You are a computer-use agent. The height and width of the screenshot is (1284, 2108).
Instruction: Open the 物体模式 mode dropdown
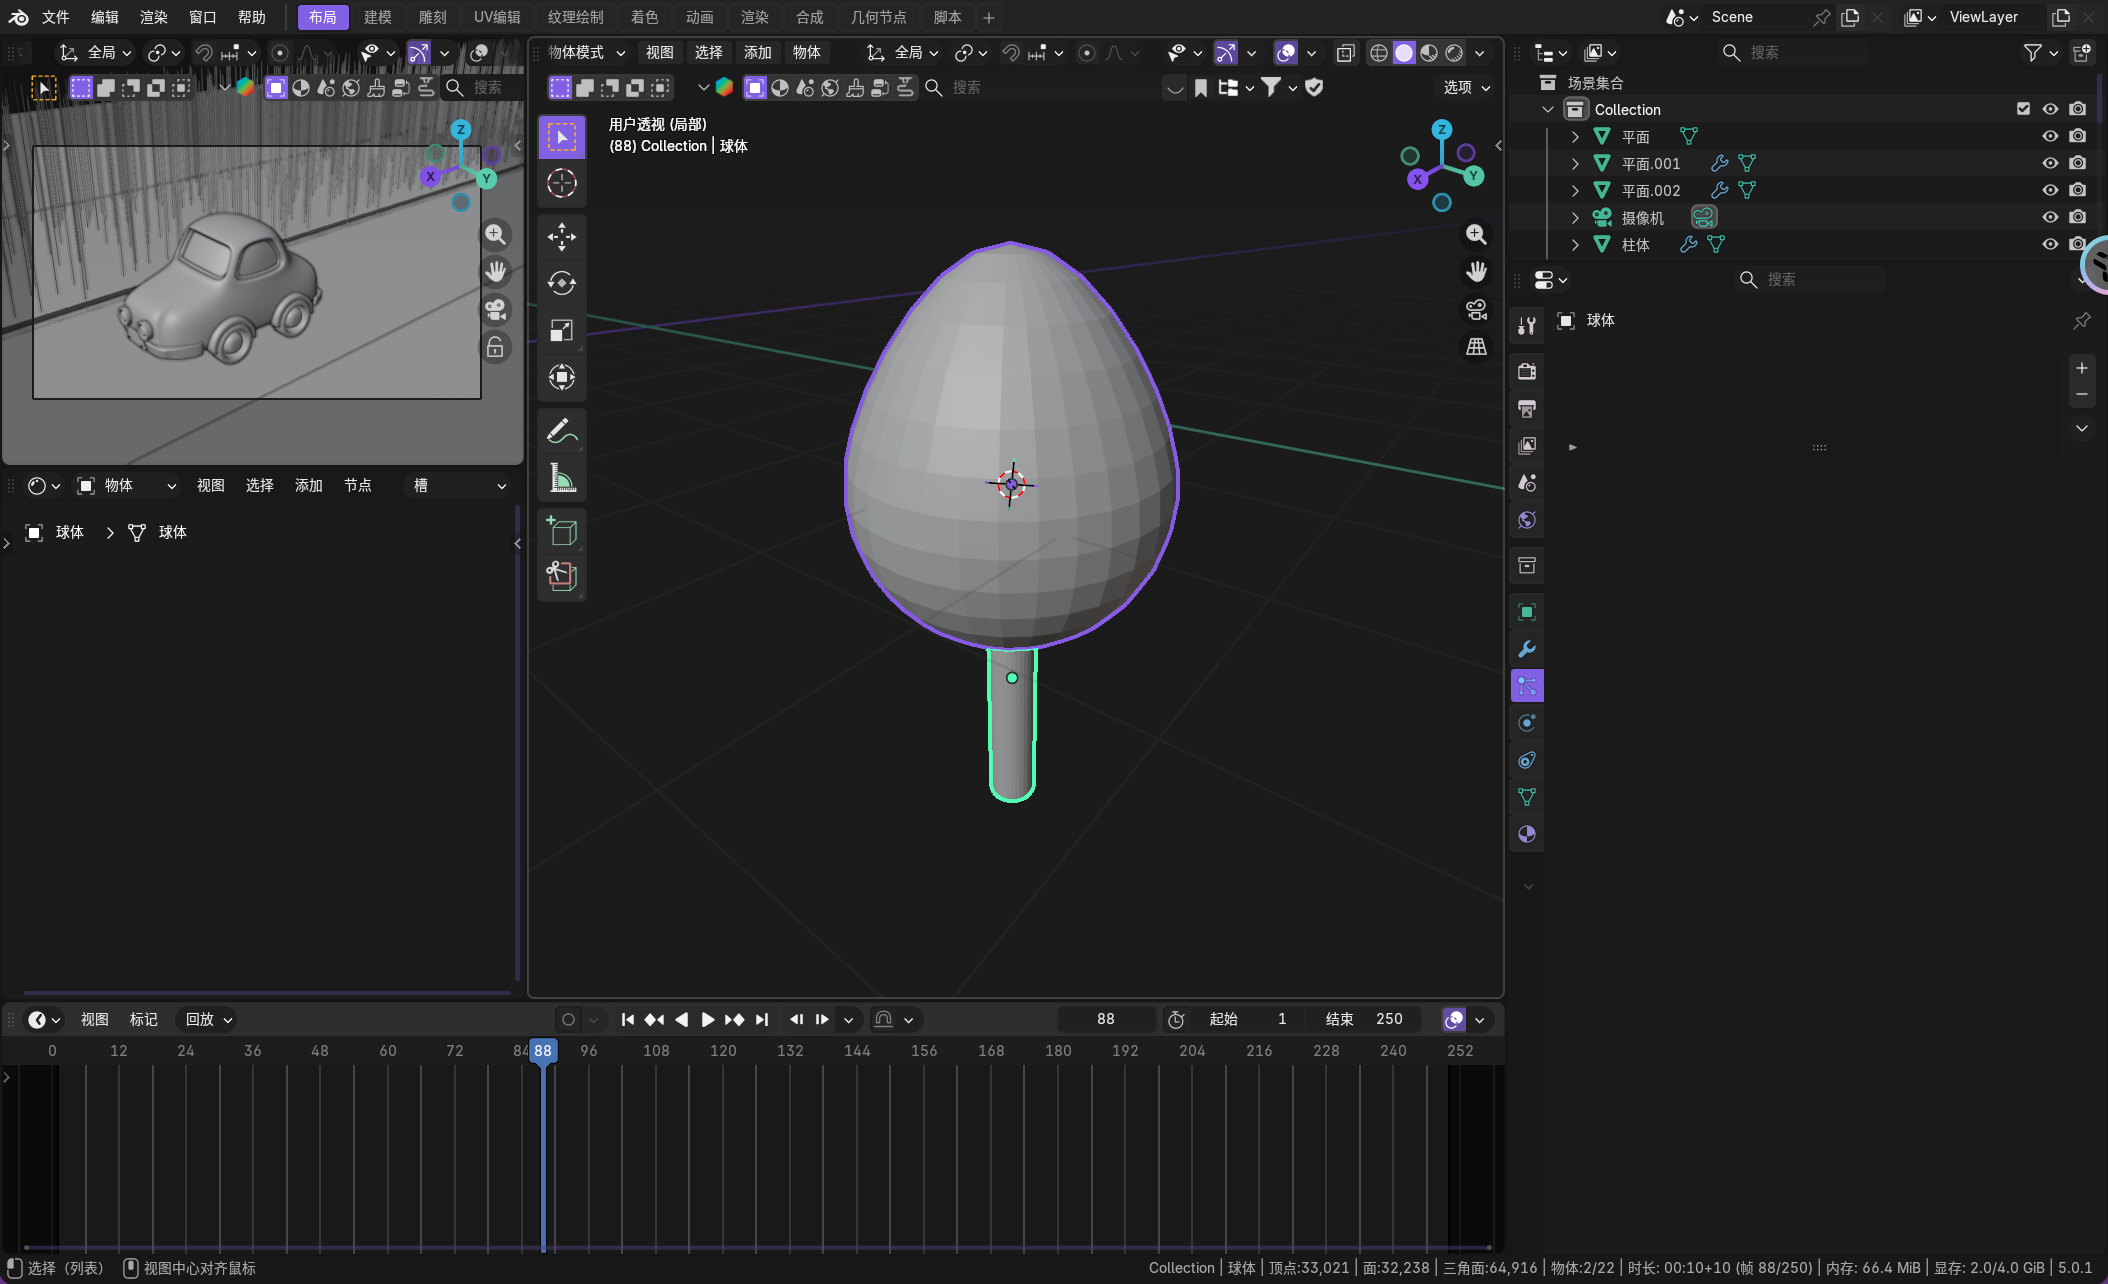[587, 52]
